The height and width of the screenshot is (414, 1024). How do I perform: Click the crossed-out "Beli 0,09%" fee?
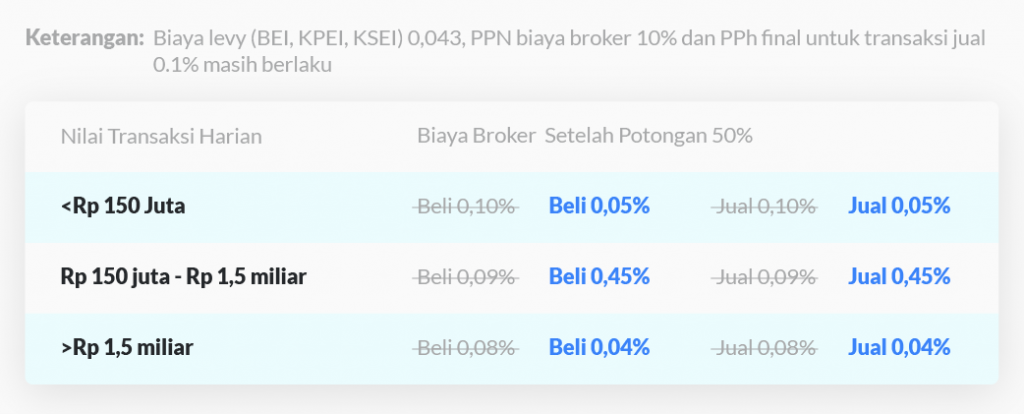coord(466,277)
